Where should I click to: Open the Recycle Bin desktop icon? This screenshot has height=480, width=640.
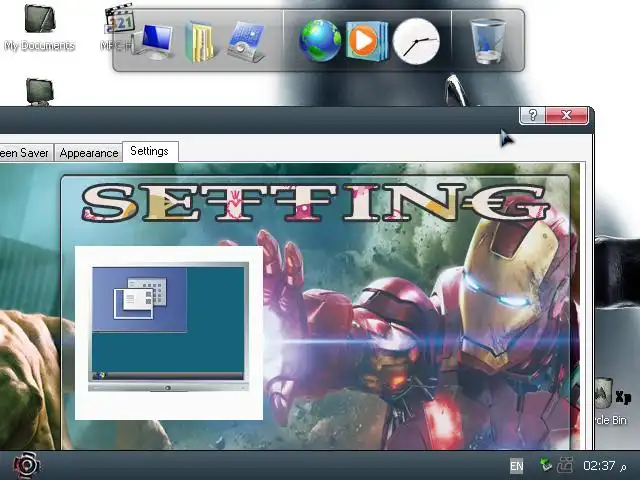click(x=611, y=402)
